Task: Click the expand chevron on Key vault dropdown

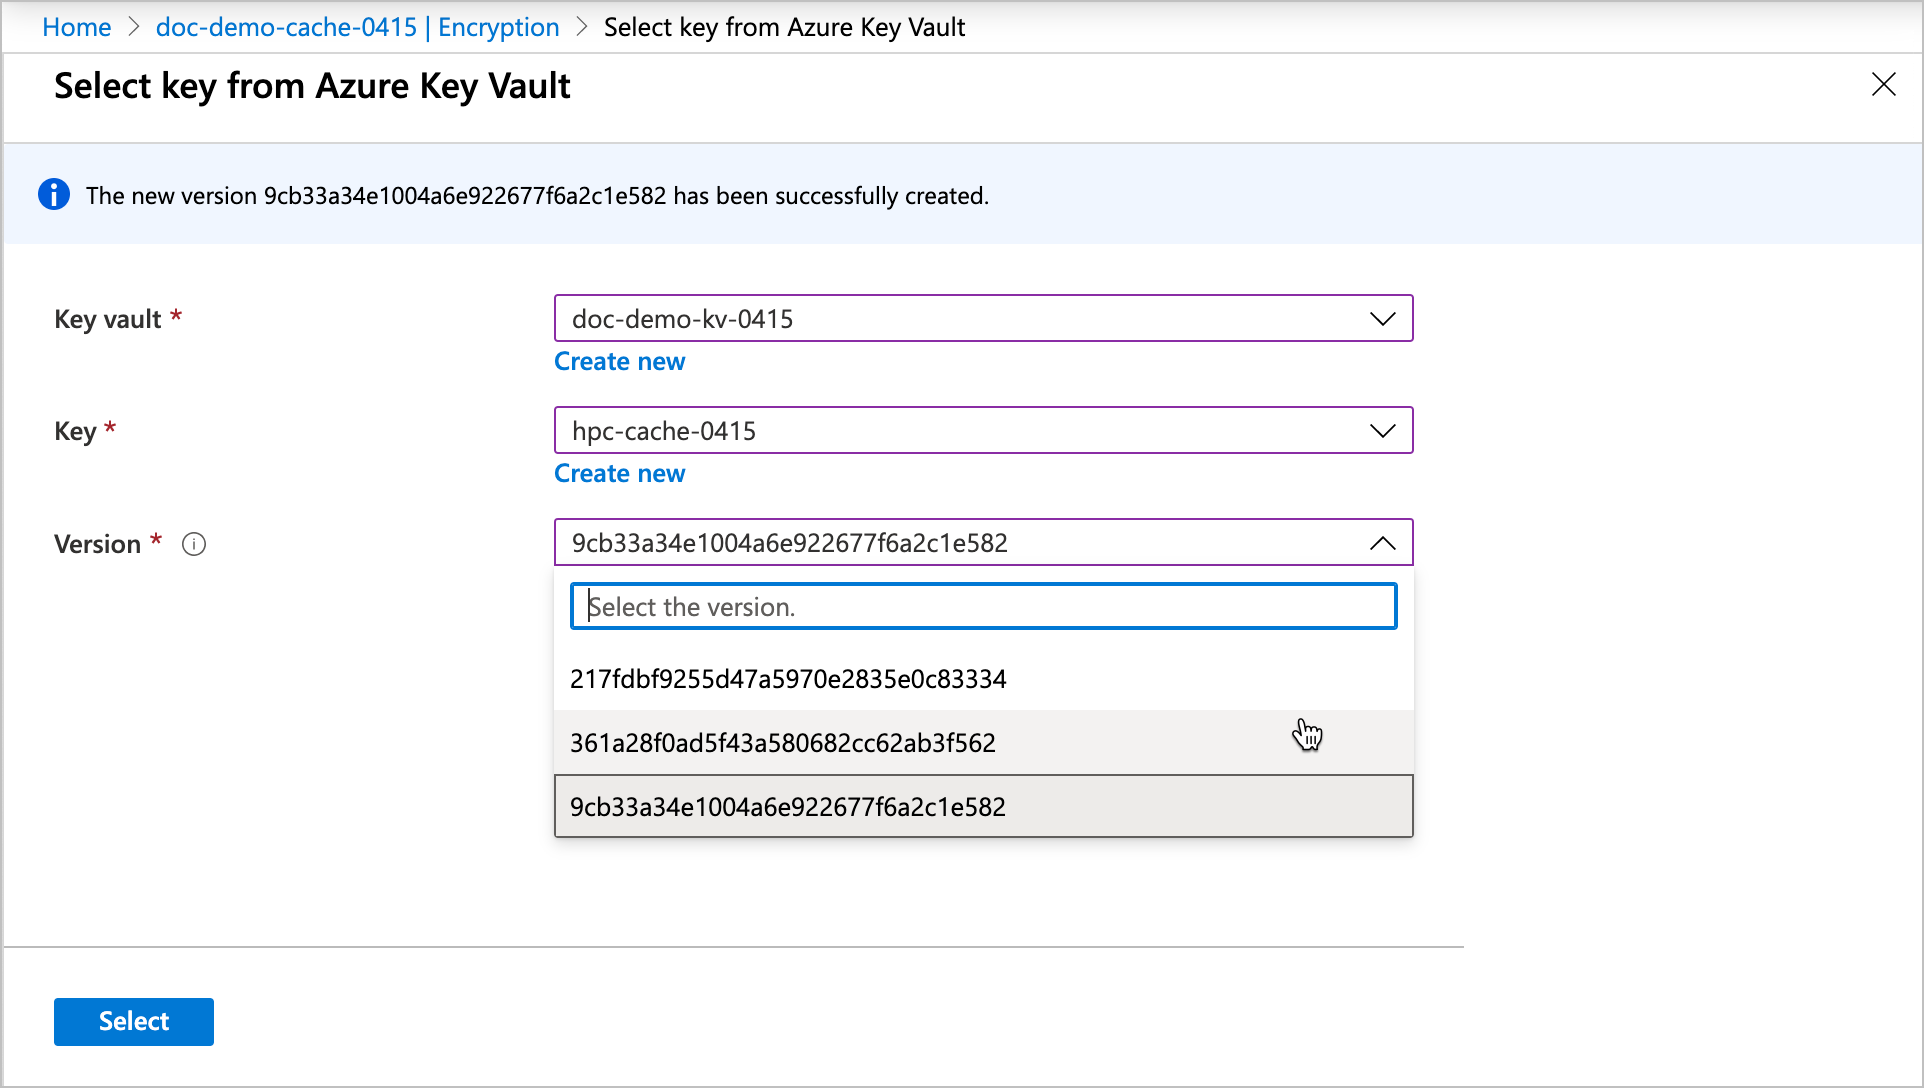Action: pos(1384,317)
